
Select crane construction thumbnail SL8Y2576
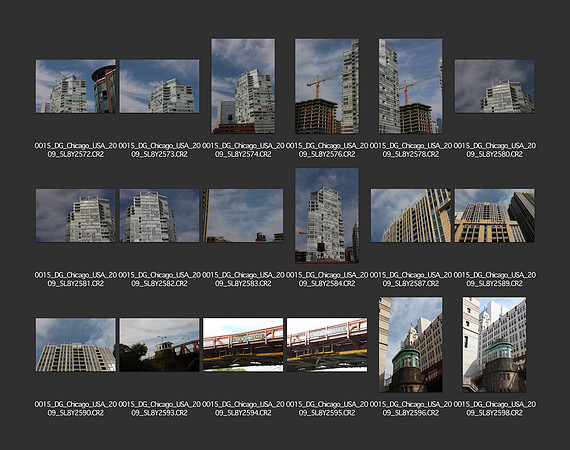point(327,86)
